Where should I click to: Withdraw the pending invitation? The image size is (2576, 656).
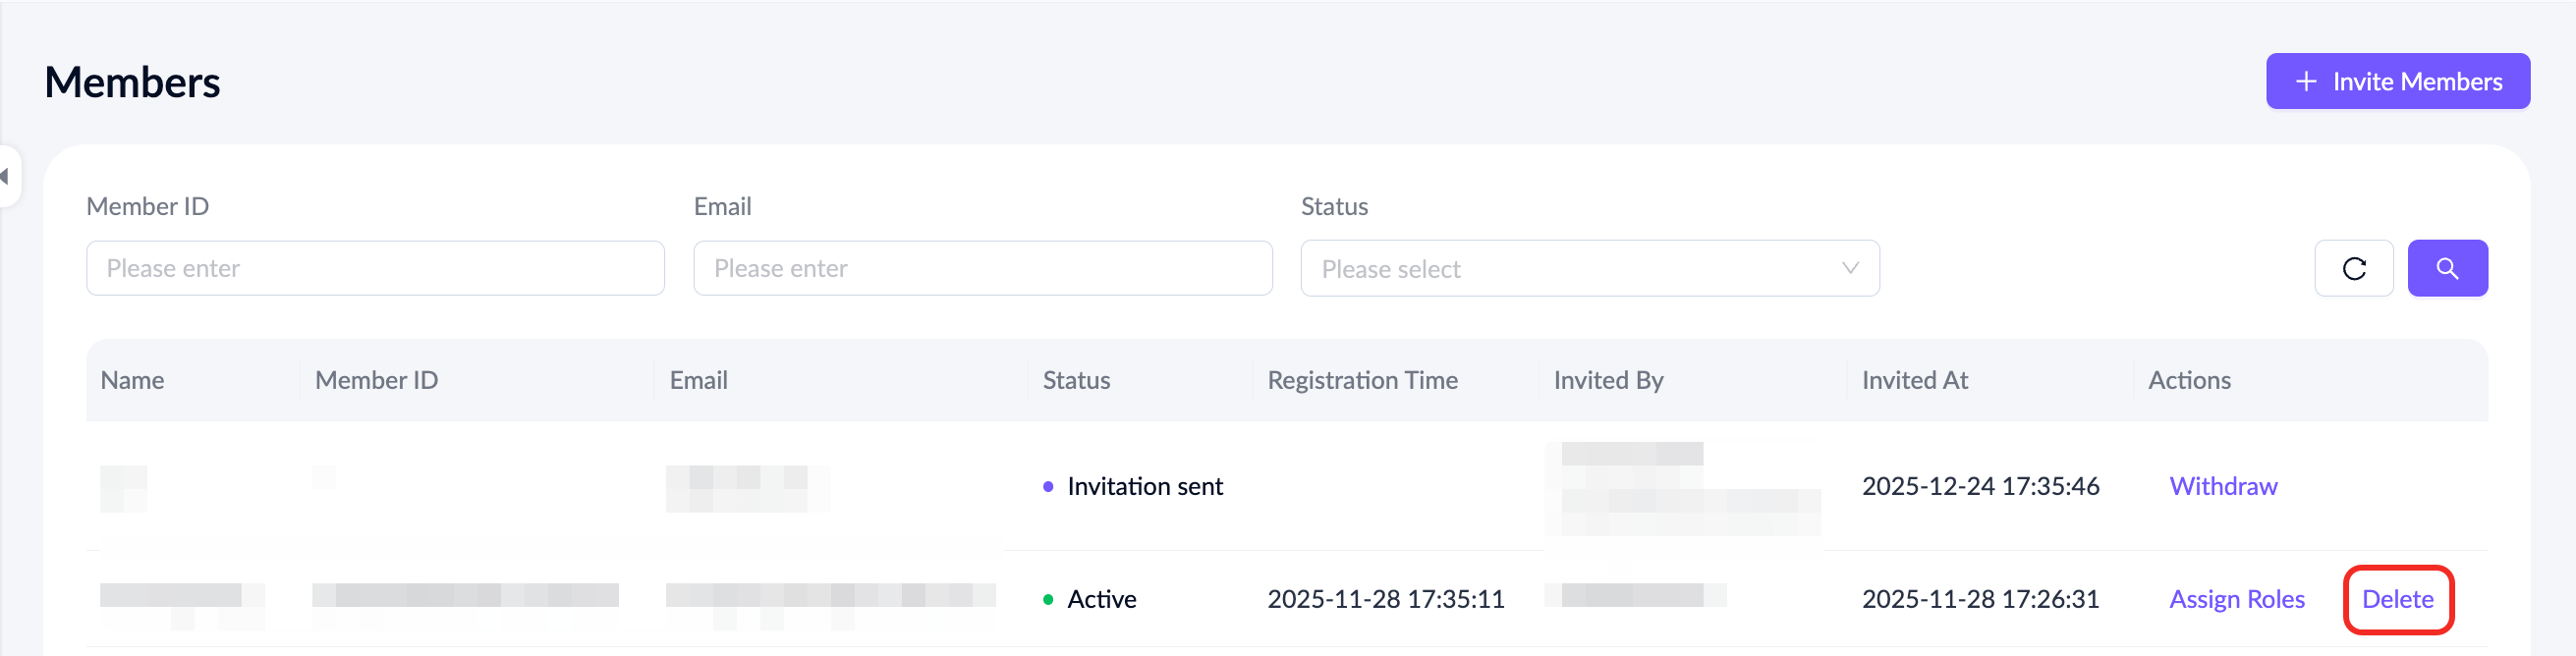pyautogui.click(x=2222, y=486)
